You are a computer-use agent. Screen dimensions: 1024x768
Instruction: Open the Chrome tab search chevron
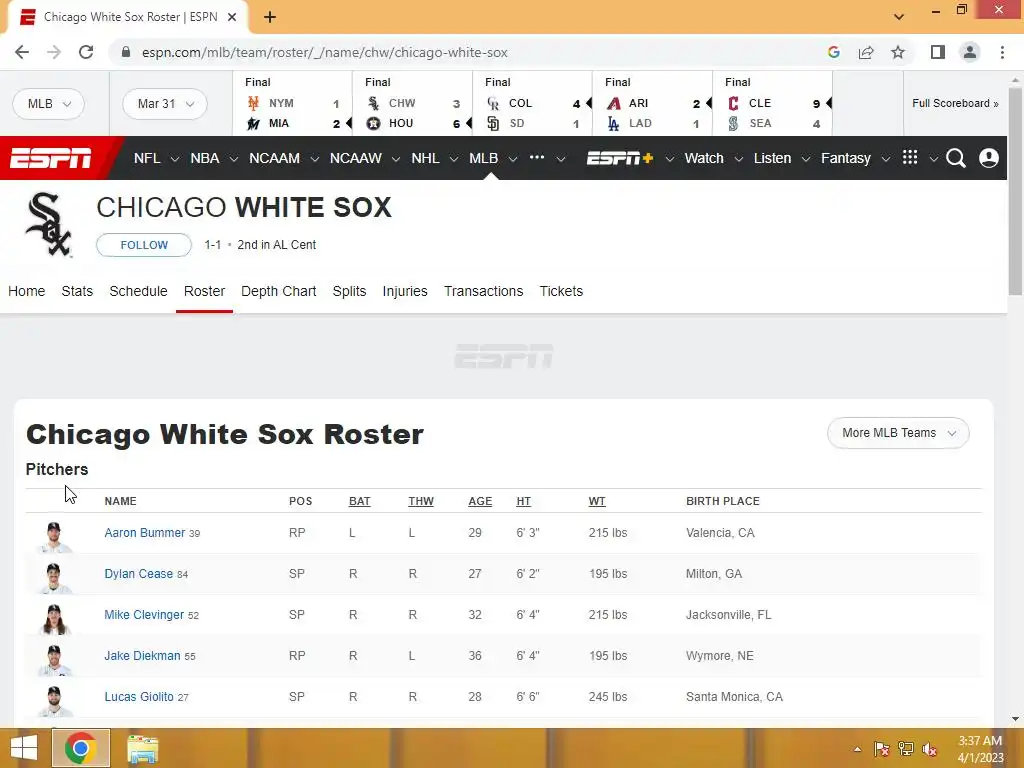click(899, 17)
